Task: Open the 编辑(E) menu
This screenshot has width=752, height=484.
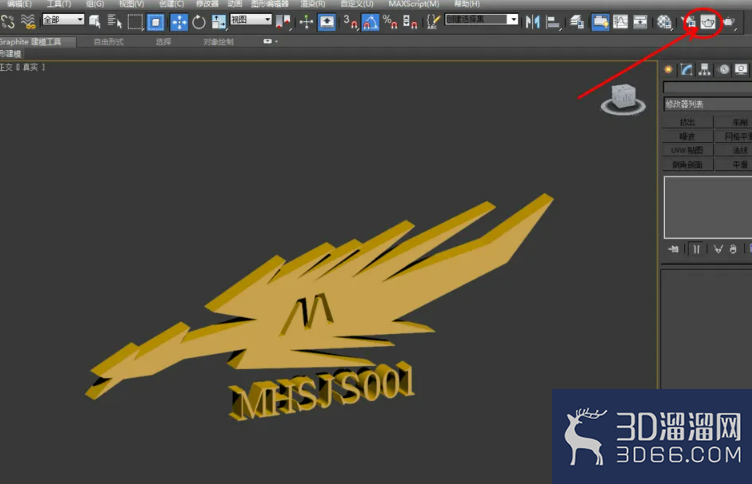Action: tap(19, 4)
